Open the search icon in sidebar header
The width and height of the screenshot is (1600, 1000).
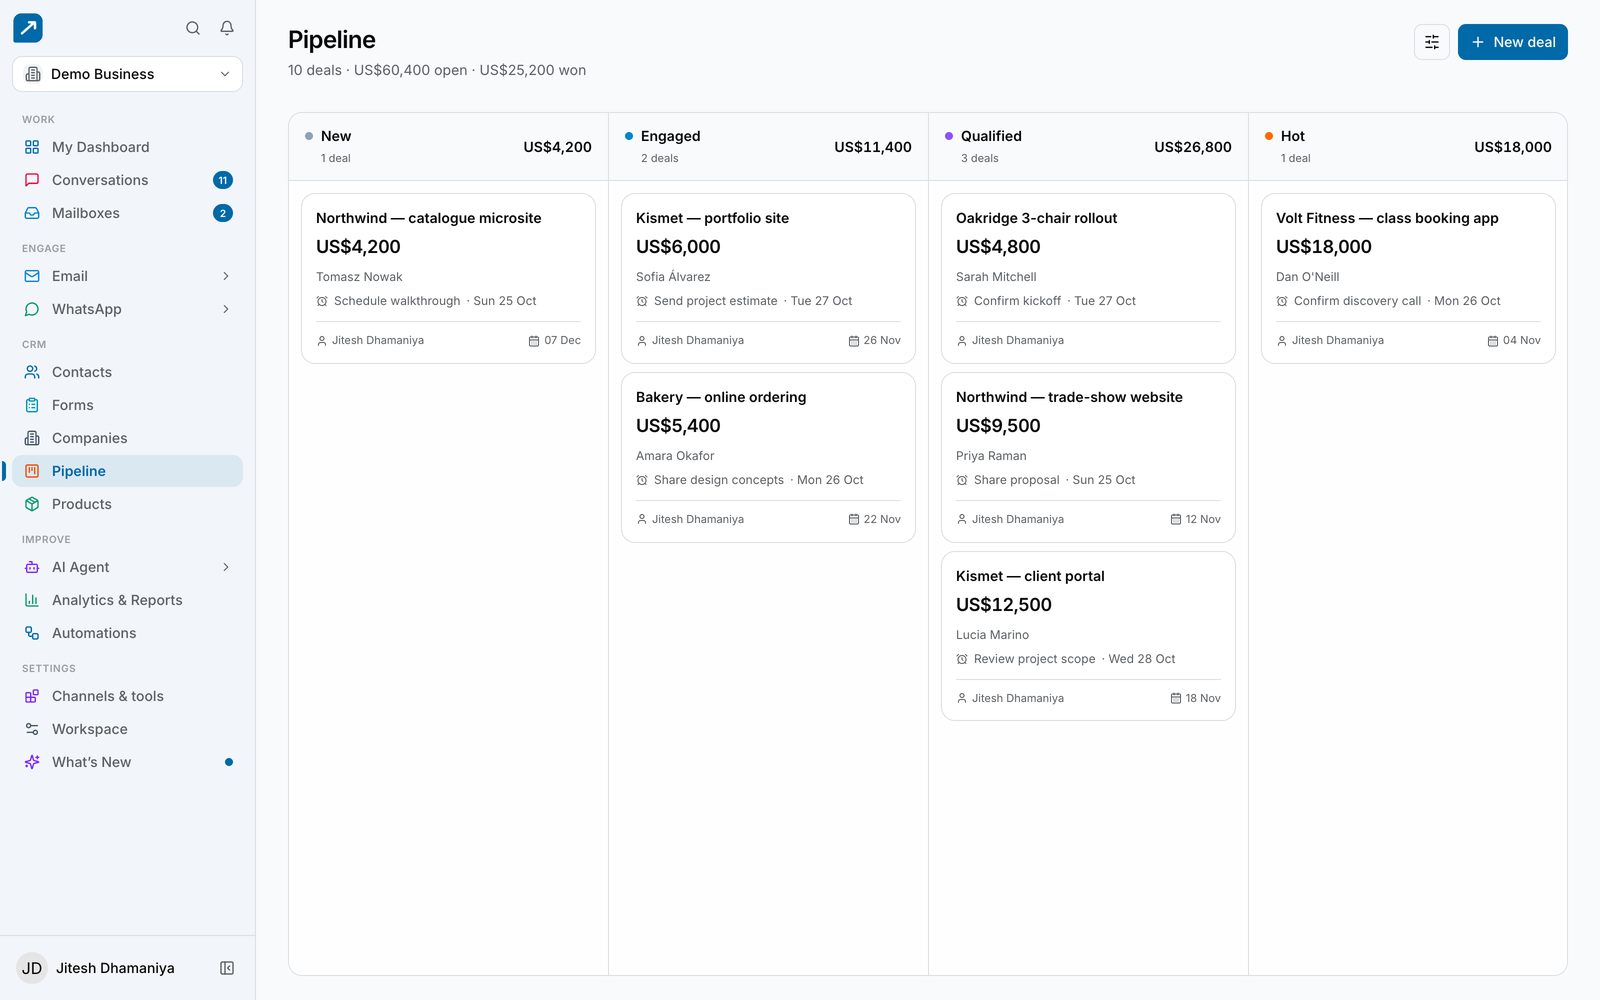[x=193, y=28]
